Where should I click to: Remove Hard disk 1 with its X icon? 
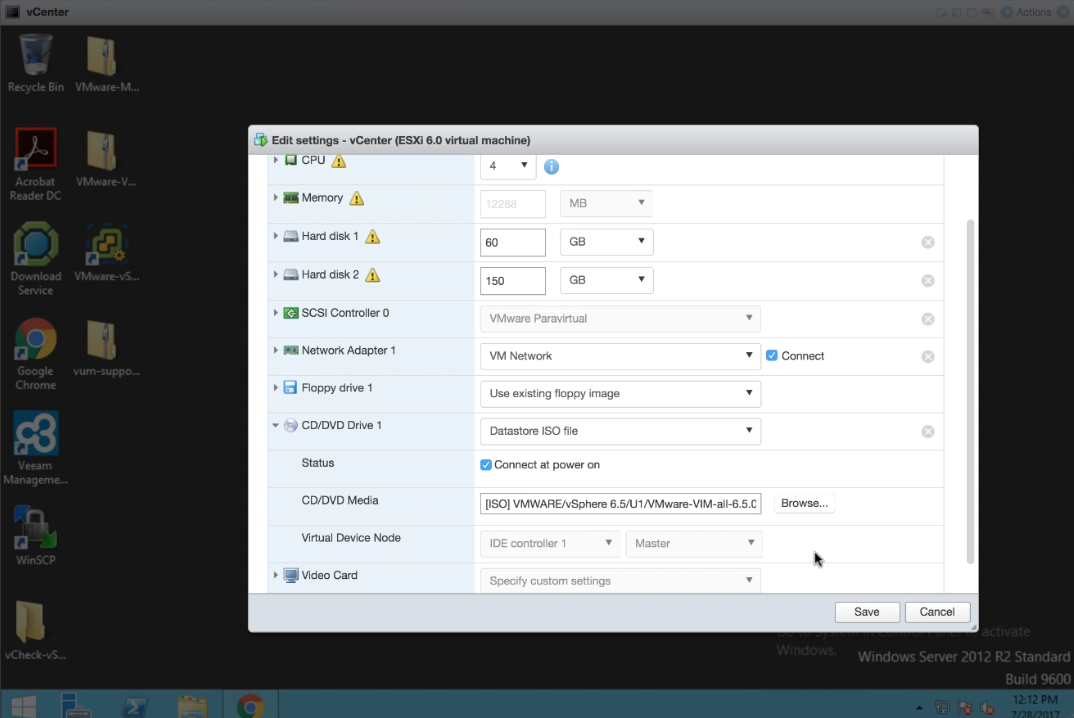(928, 243)
